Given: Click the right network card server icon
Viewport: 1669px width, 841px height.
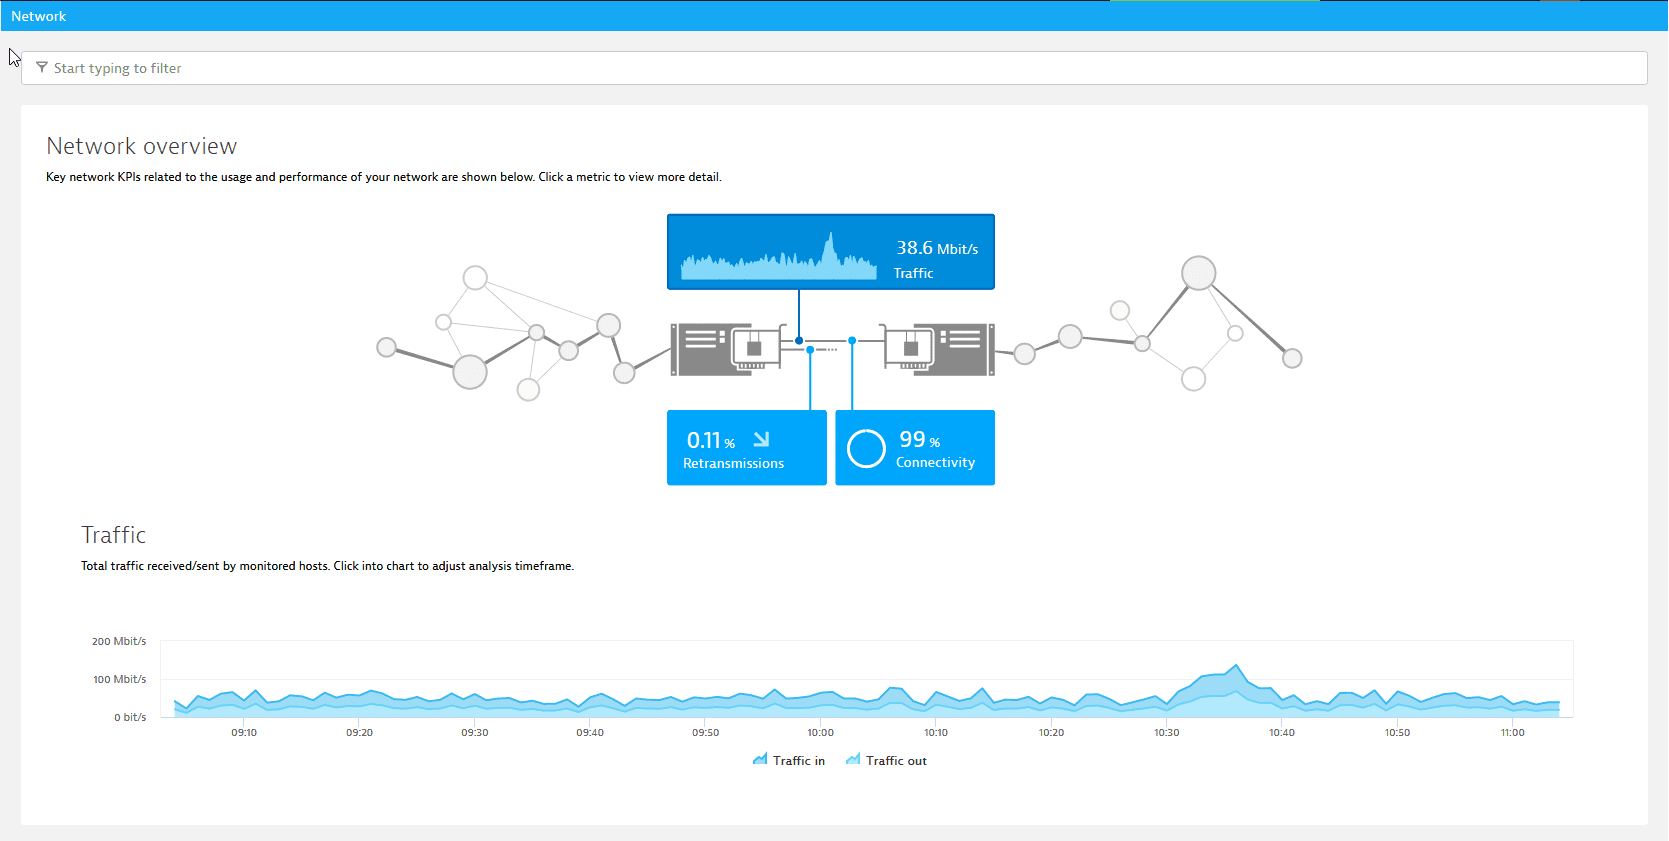Looking at the screenshot, I should (x=938, y=349).
